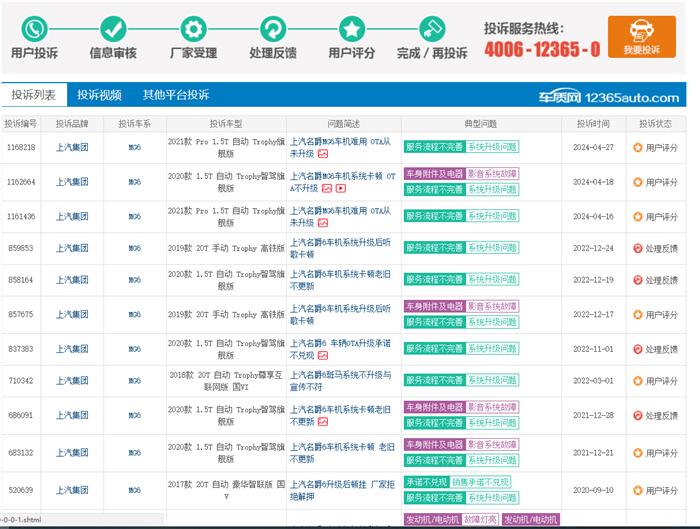Viewport: 700px width, 529px height.
Task: Click 处理反馈 status icon for complaint 686091
Action: (x=638, y=415)
